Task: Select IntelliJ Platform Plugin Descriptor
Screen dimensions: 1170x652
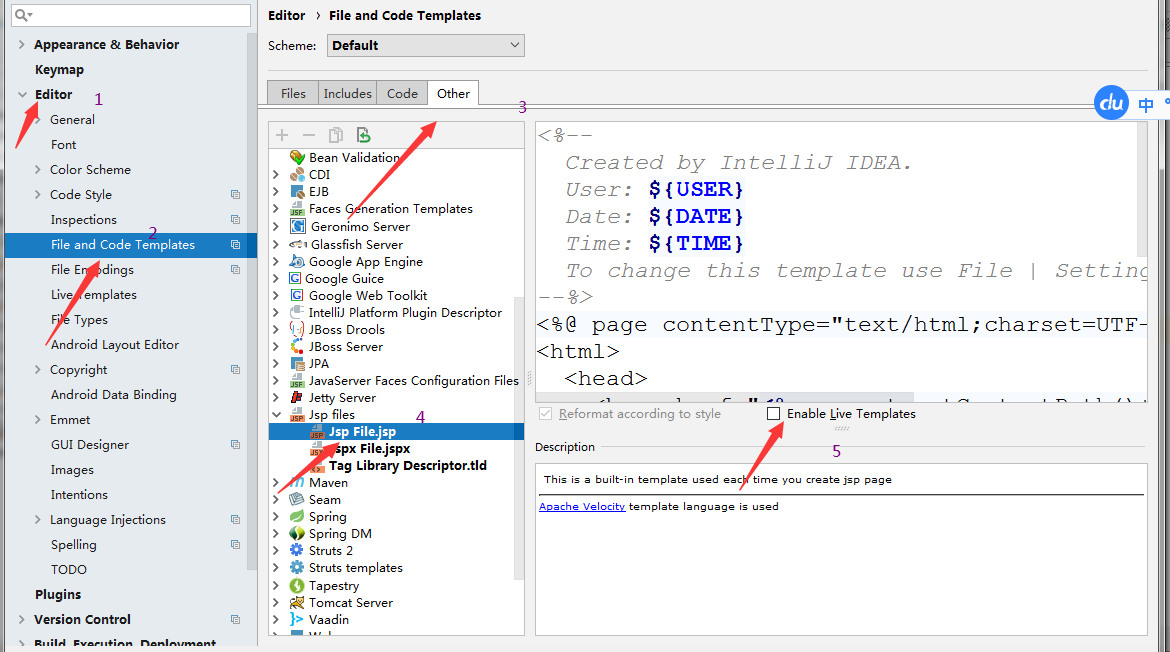Action: (405, 313)
